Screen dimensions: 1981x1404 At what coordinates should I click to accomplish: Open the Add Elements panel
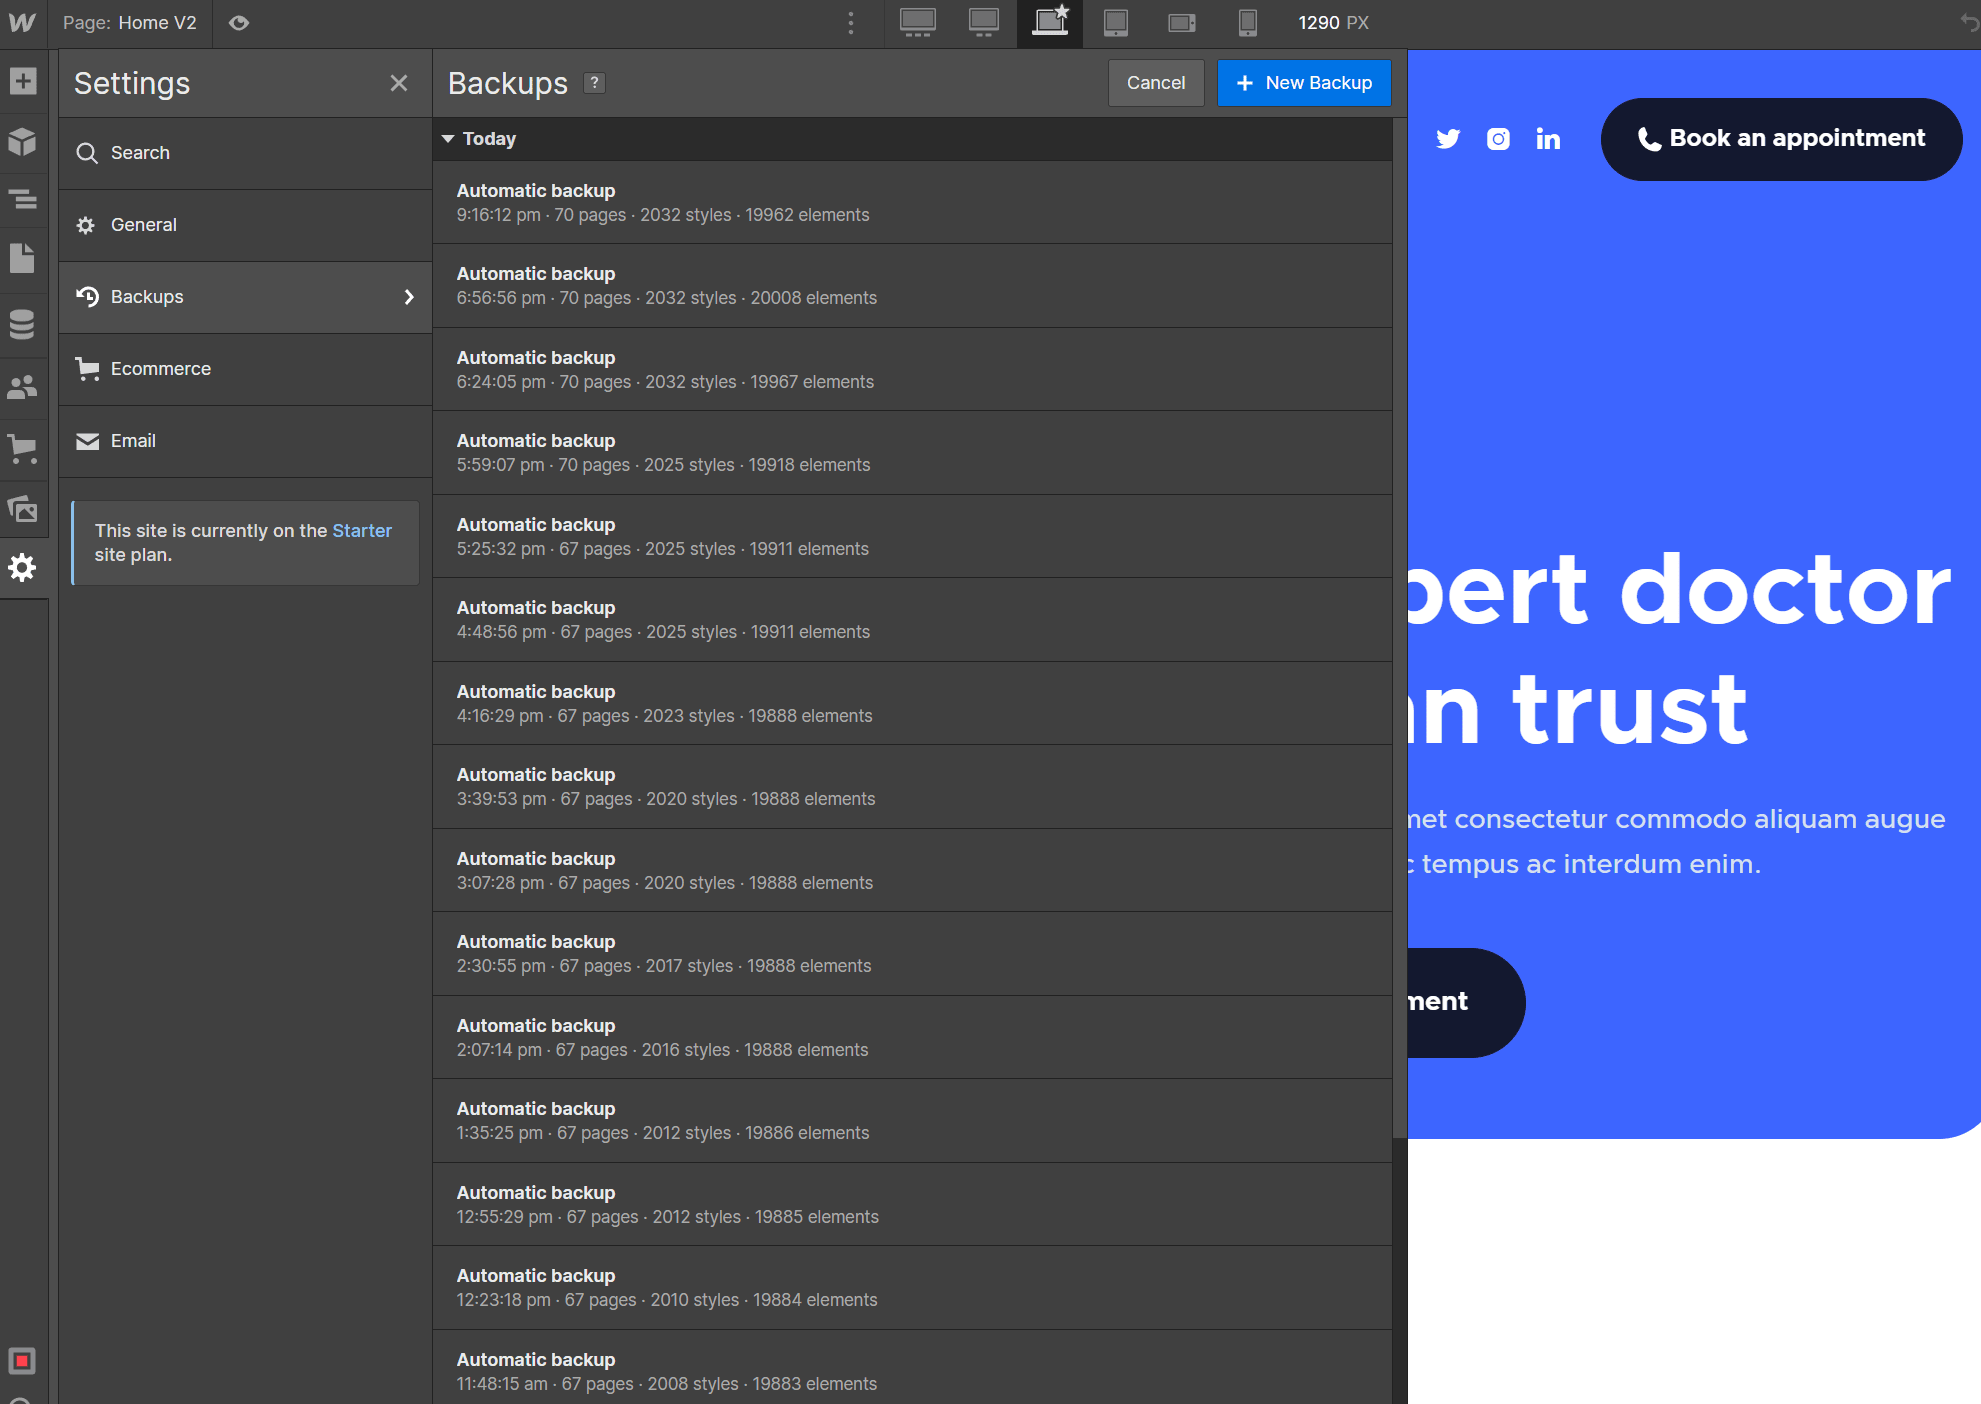[x=22, y=82]
